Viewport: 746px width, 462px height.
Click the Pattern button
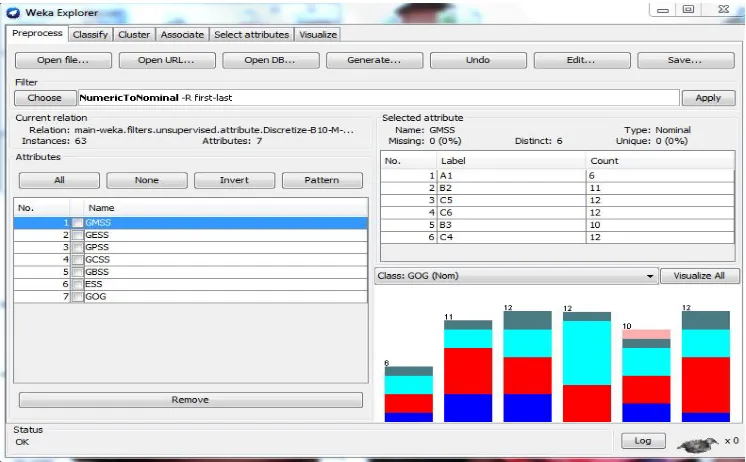point(322,180)
